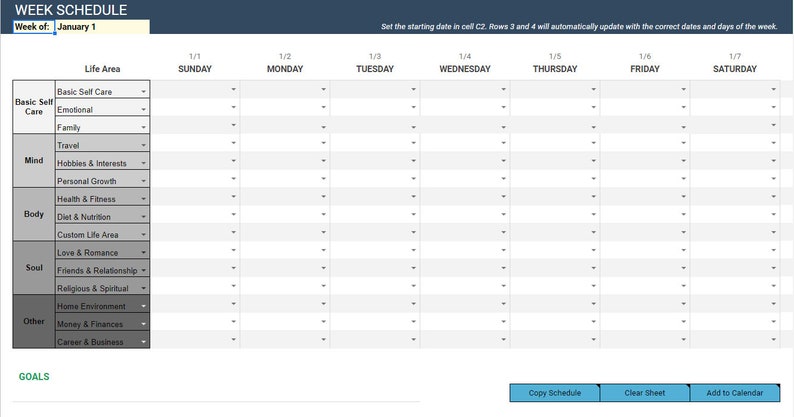Open Wednesday dropdown in Travel row
Screen dimensions: 794x417
pyautogui.click(x=503, y=143)
